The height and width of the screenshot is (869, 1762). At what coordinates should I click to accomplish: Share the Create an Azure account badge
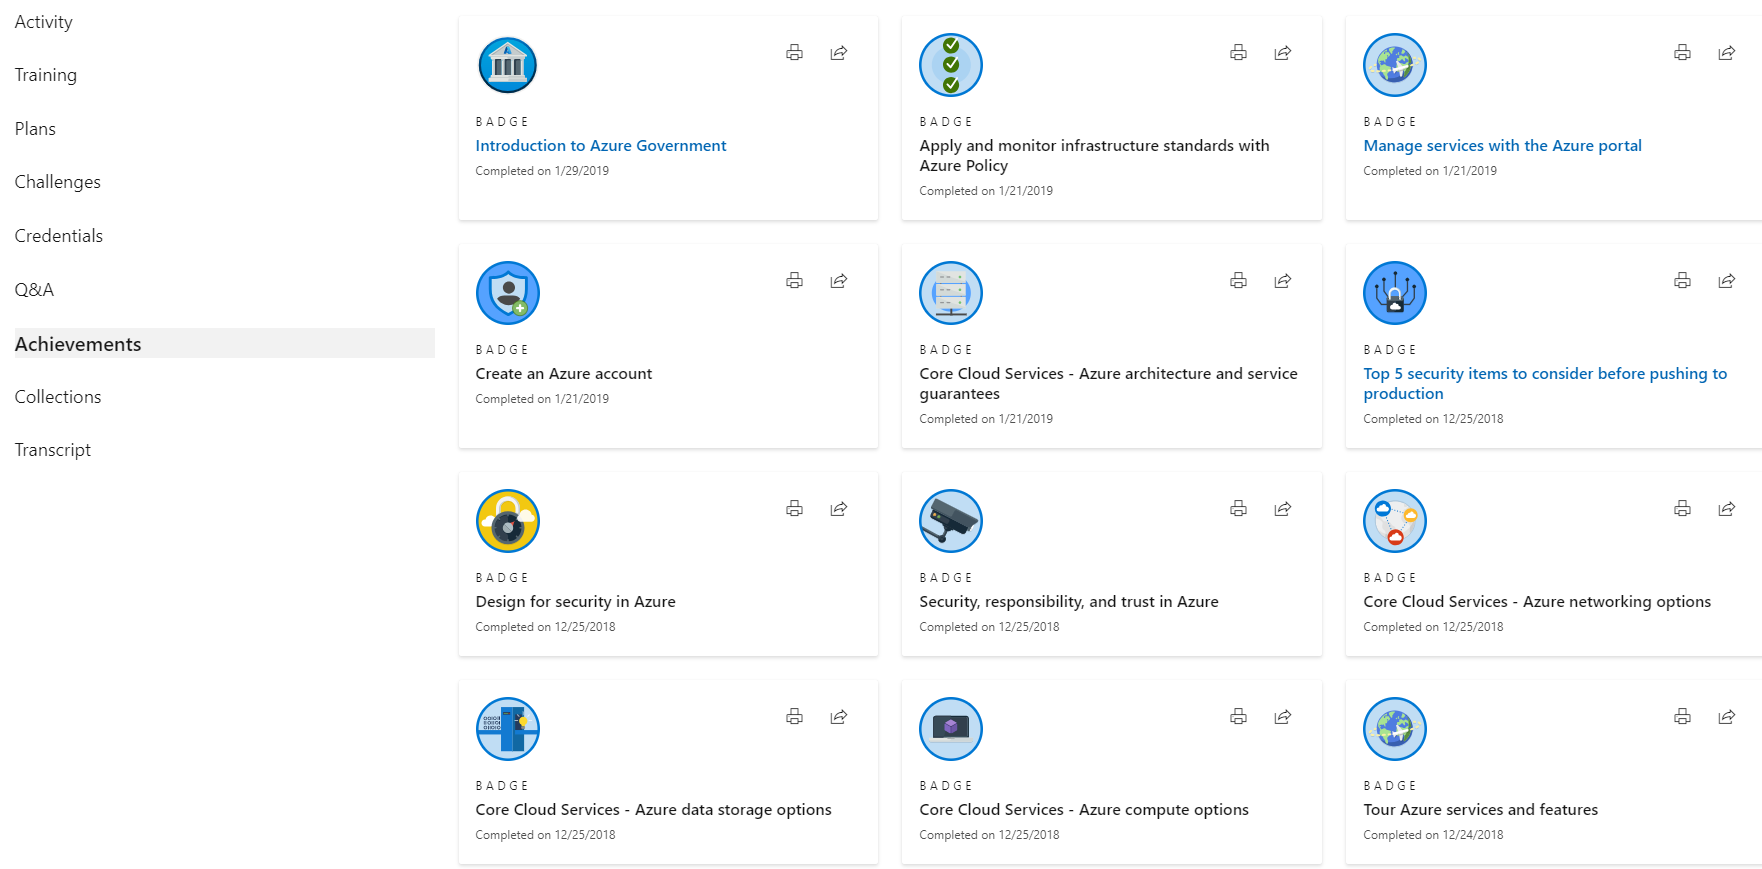point(839,281)
